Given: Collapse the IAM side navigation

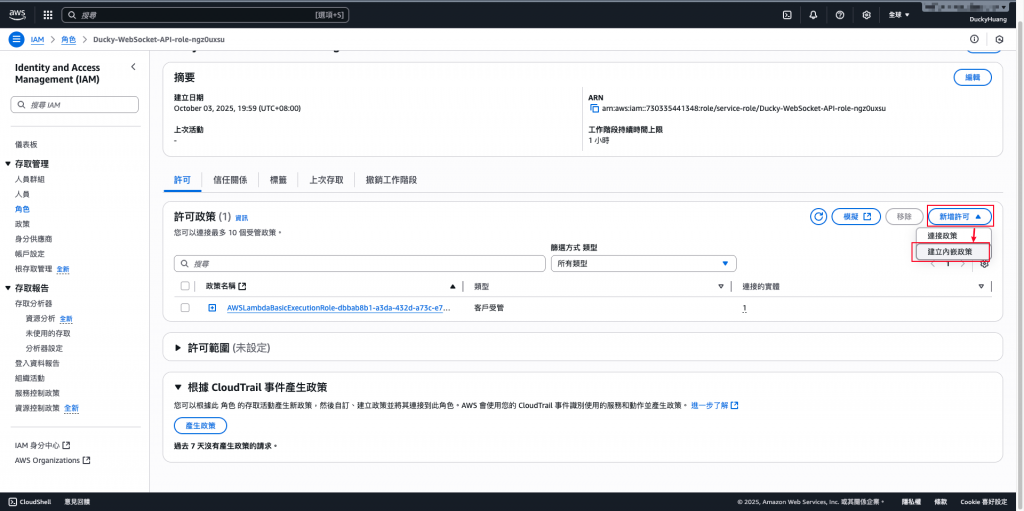Looking at the screenshot, I should [133, 67].
